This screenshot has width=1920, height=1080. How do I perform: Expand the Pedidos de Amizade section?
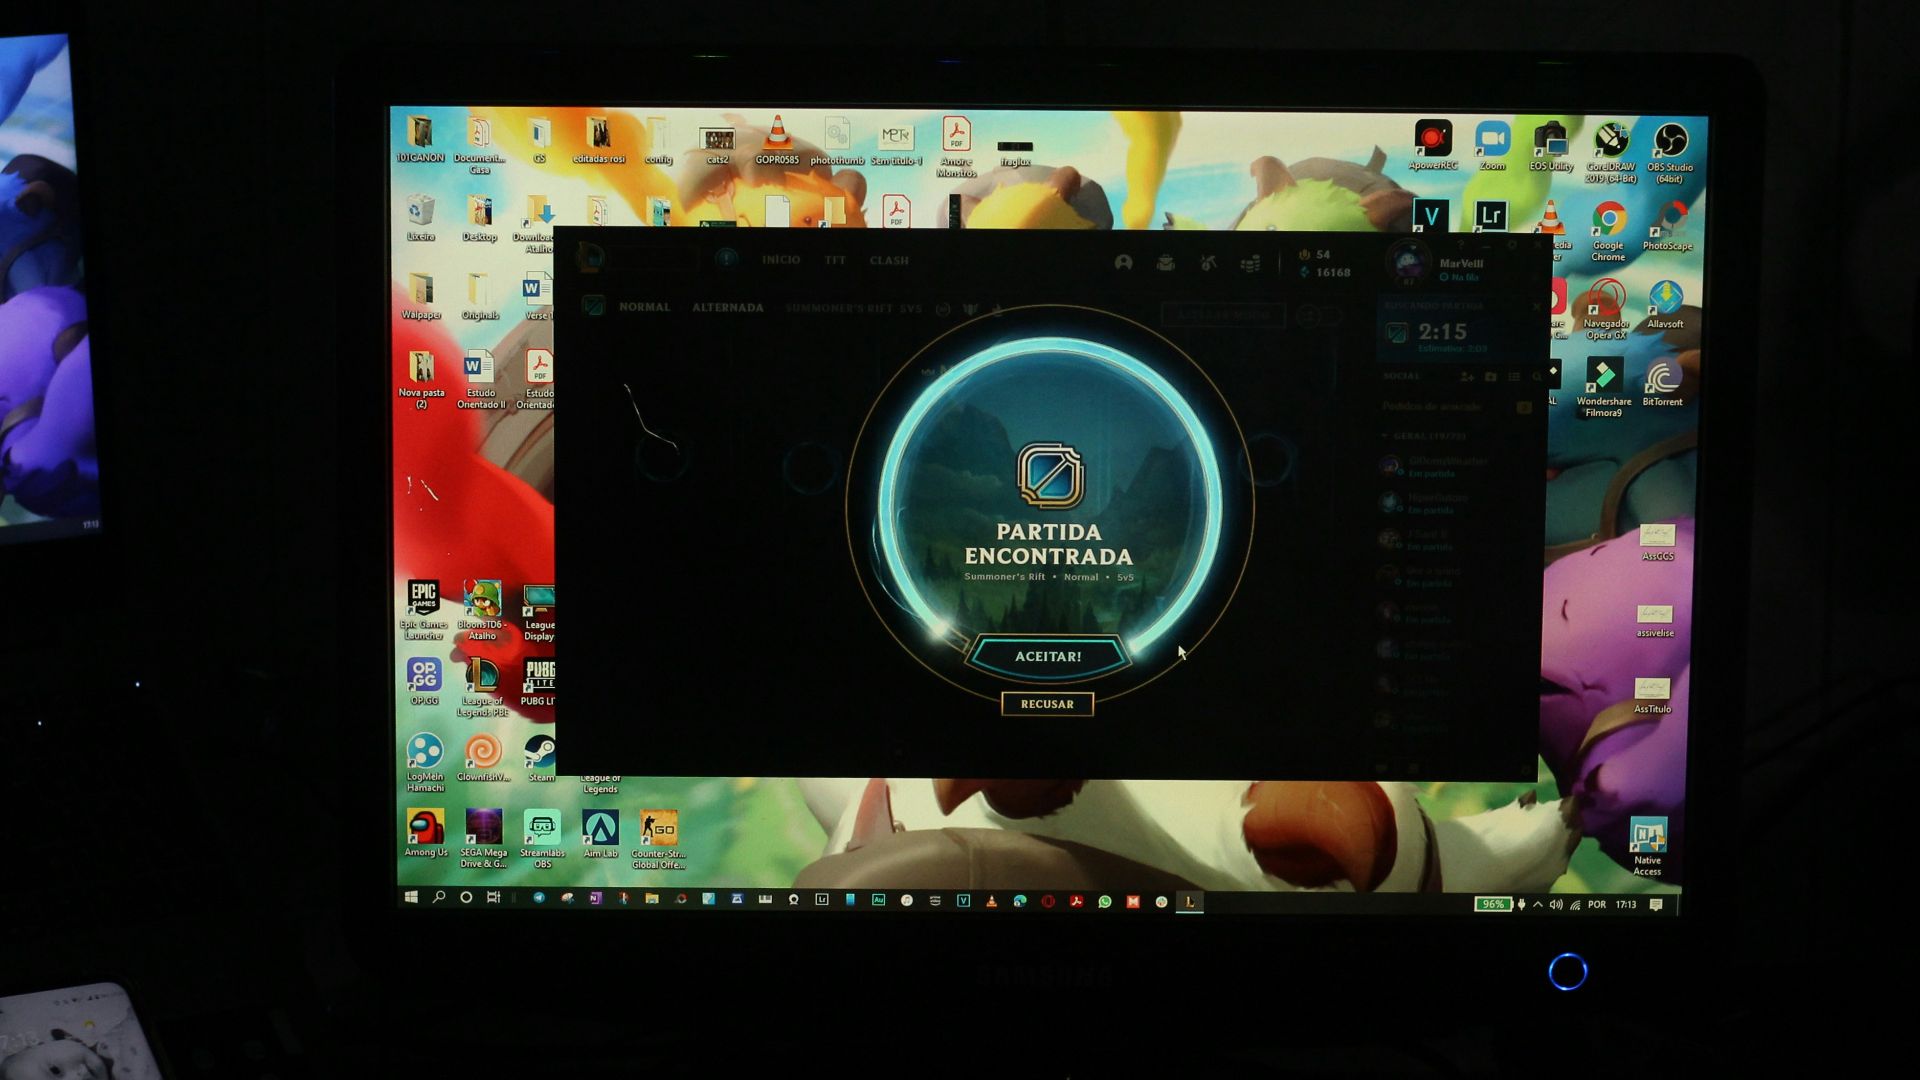(x=1432, y=406)
